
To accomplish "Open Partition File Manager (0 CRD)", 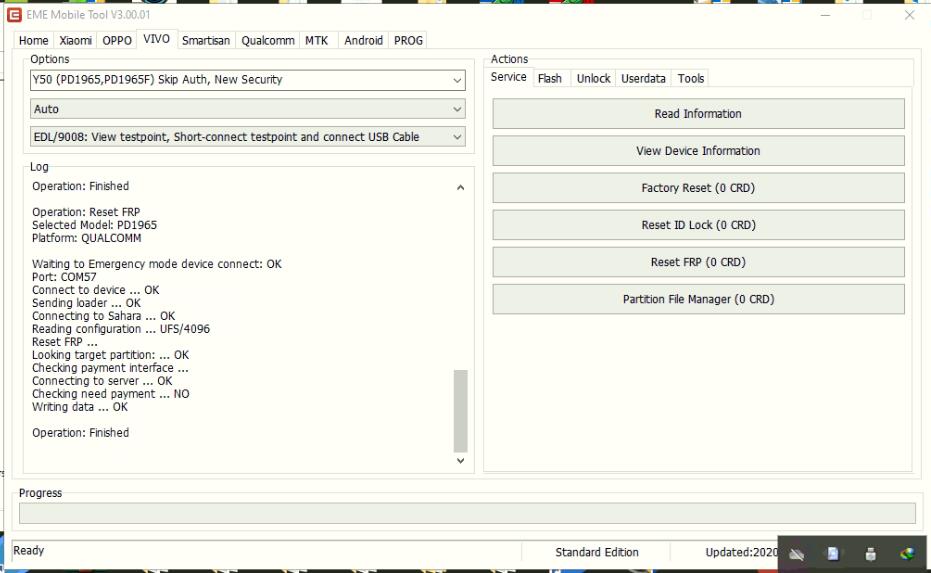I will pos(698,299).
